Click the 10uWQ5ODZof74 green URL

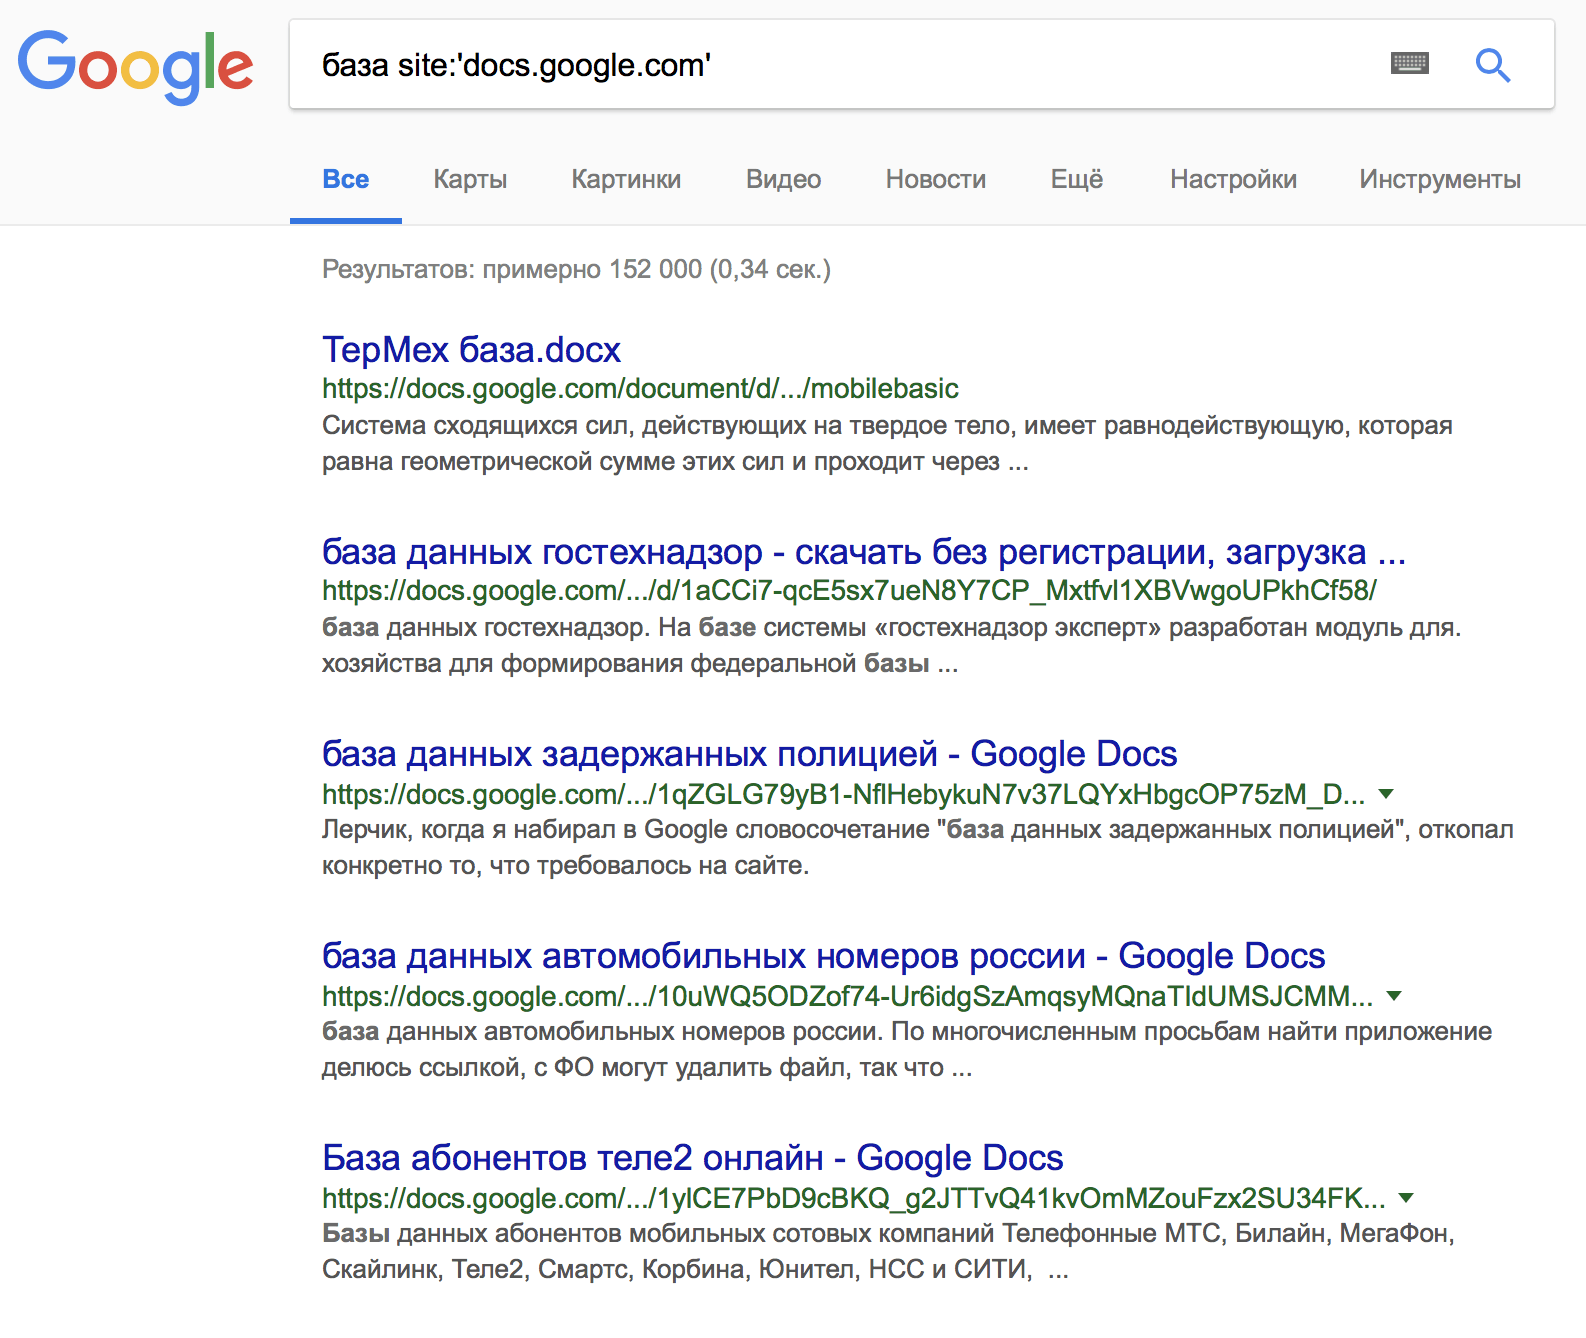pos(848,996)
